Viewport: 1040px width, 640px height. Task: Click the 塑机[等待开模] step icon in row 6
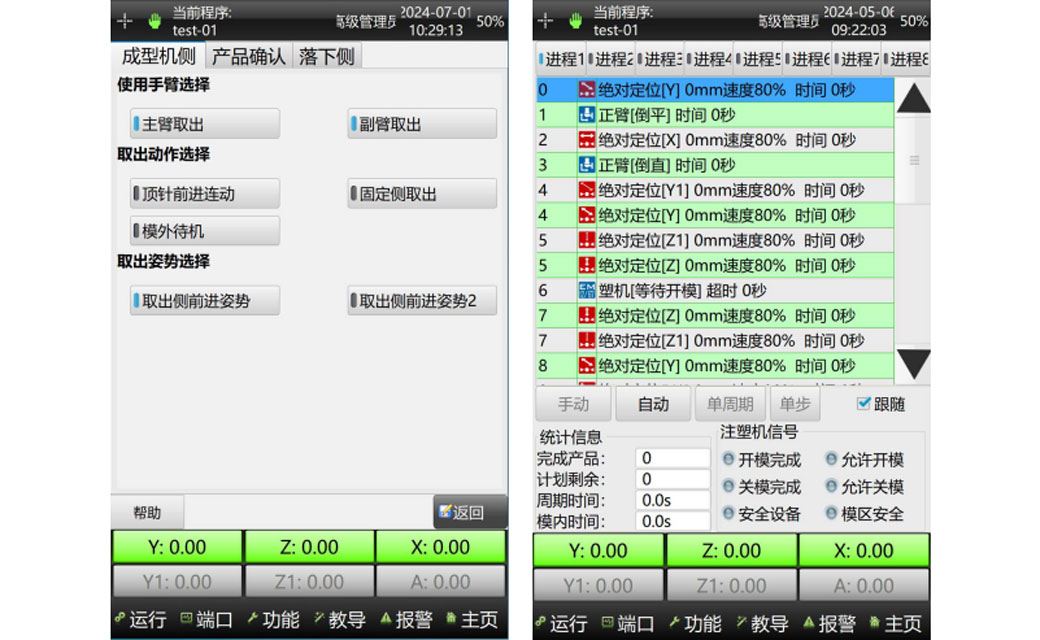tap(587, 290)
